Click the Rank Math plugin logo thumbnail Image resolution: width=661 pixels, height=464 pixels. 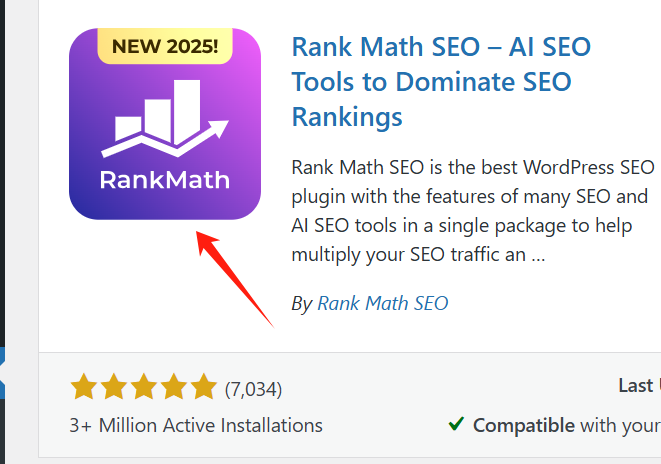click(164, 123)
